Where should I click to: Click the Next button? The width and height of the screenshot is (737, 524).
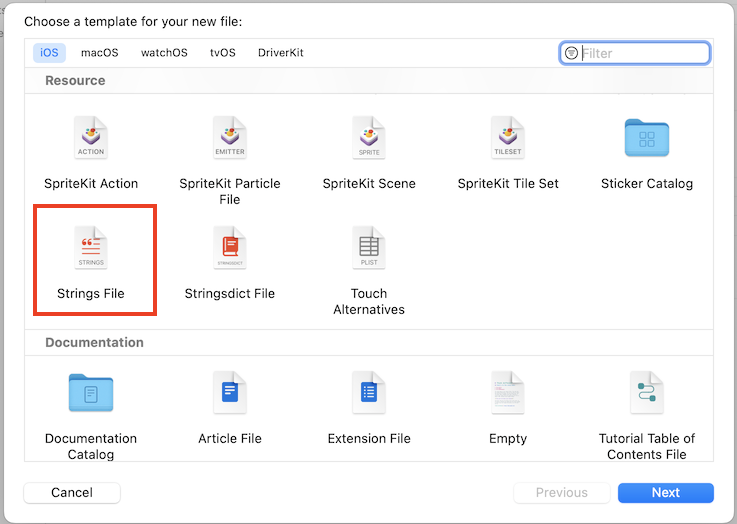(x=665, y=492)
